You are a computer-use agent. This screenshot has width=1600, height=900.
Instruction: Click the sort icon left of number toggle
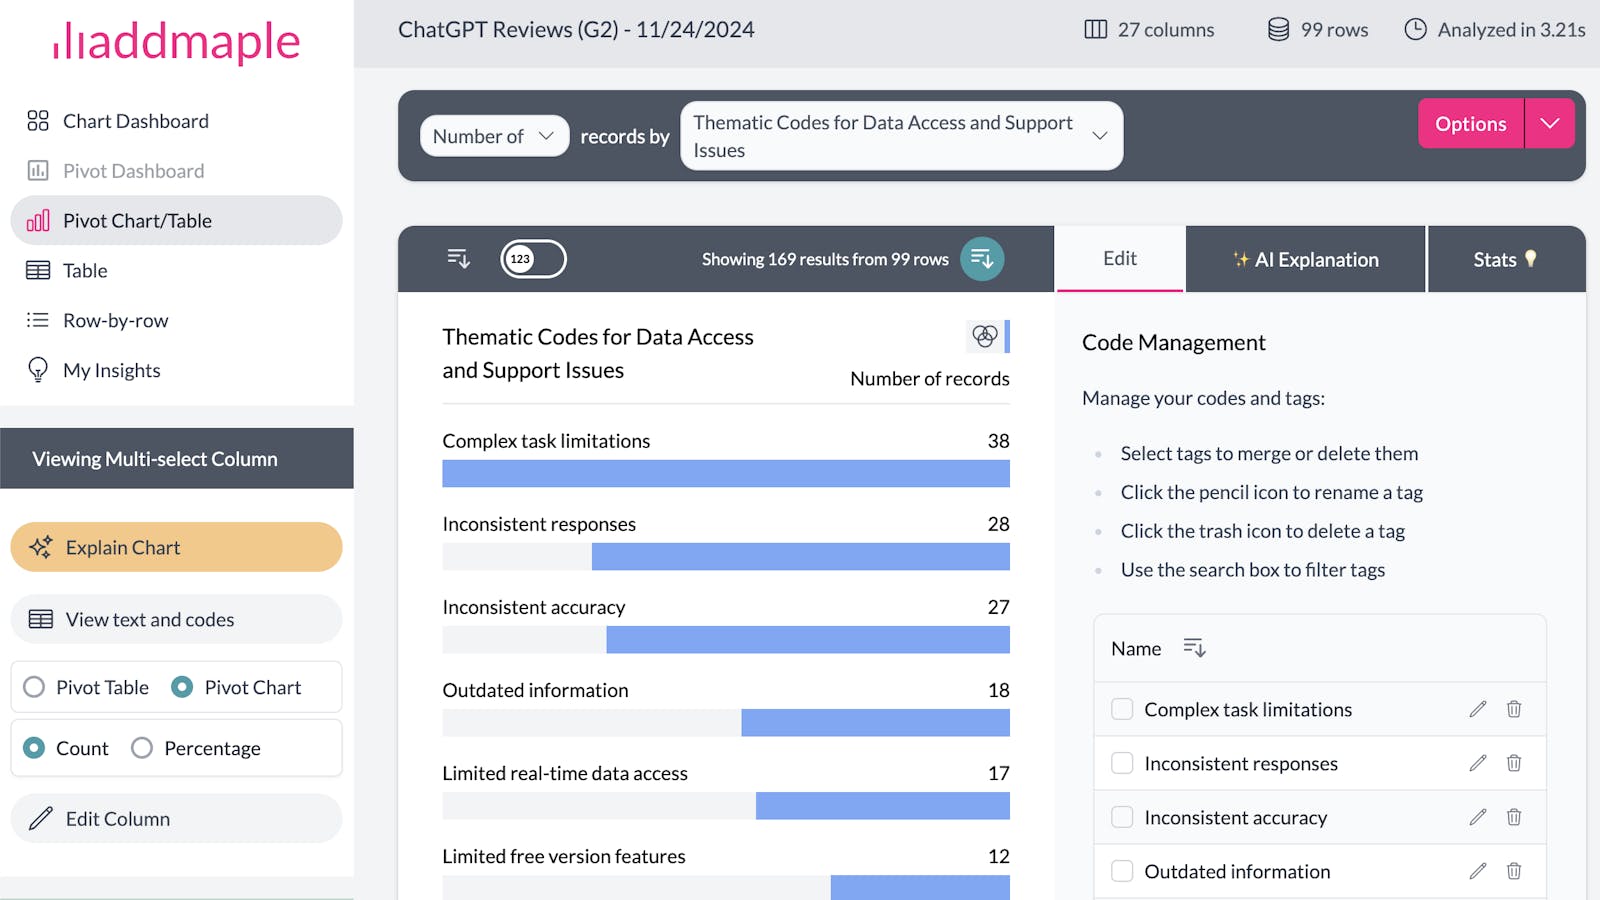[458, 259]
